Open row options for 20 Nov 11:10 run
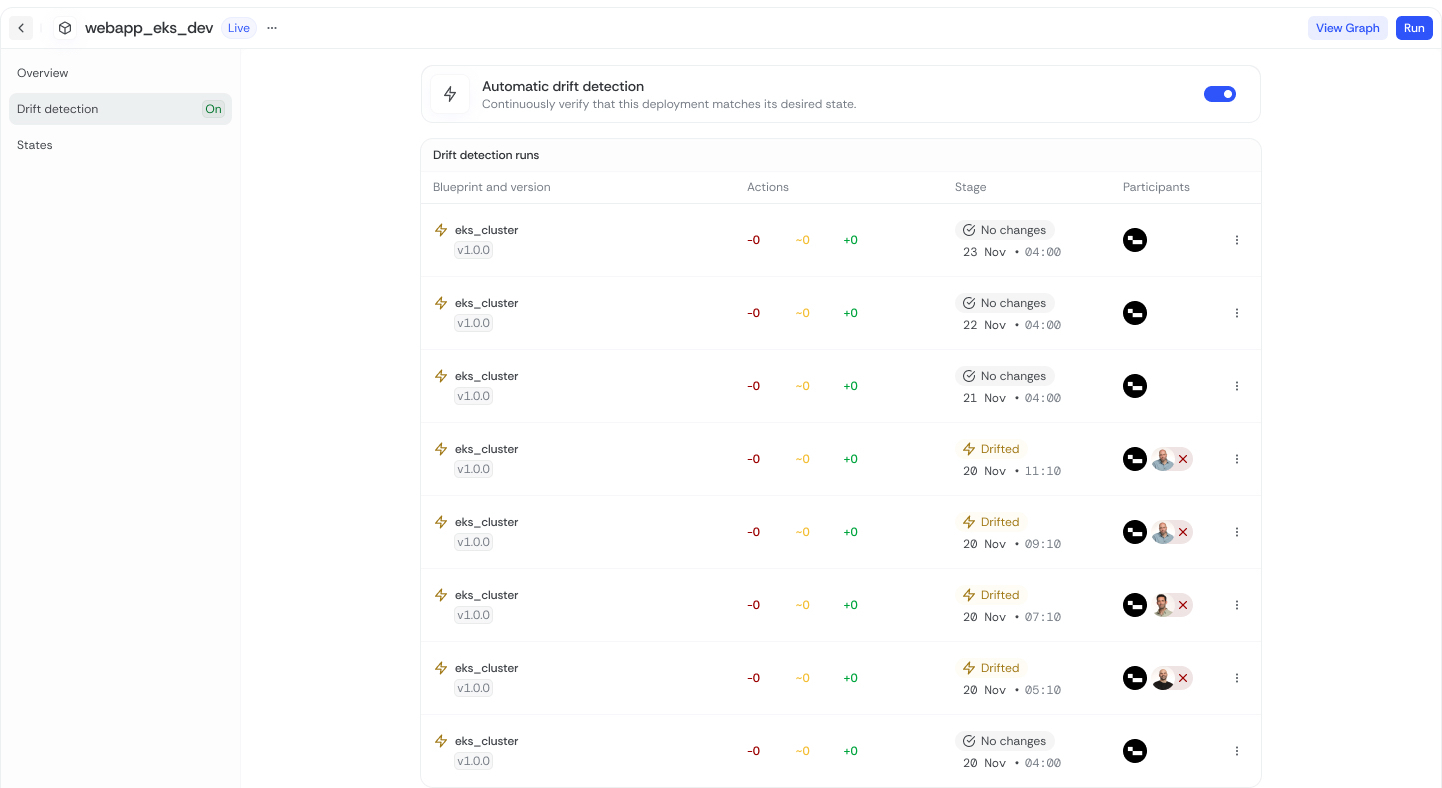Image resolution: width=1442 pixels, height=788 pixels. click(x=1236, y=459)
